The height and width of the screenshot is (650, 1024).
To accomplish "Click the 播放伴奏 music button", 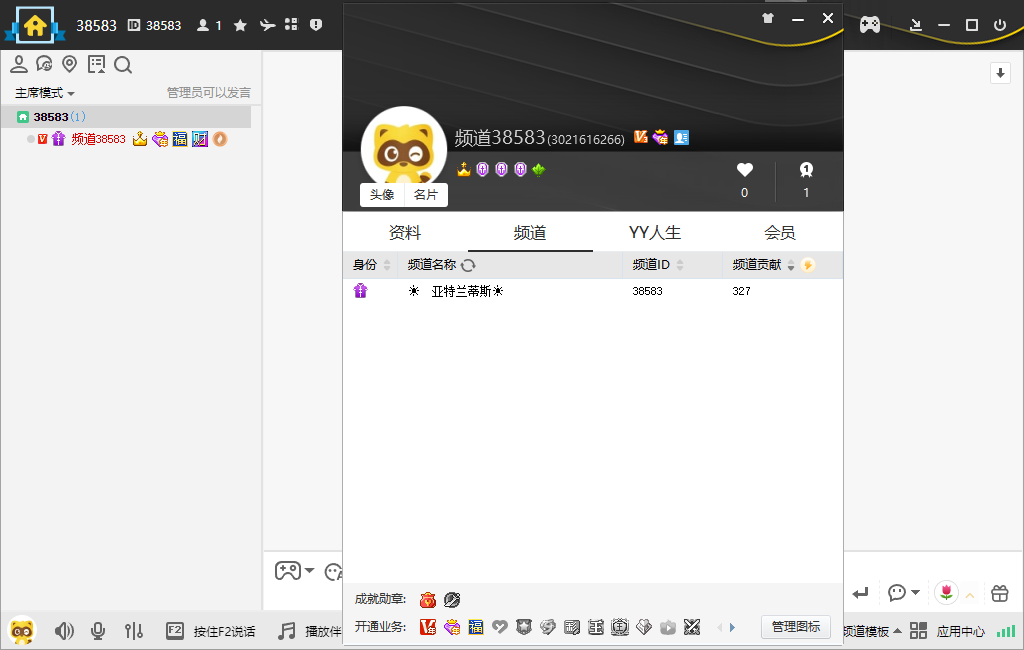I will 309,631.
